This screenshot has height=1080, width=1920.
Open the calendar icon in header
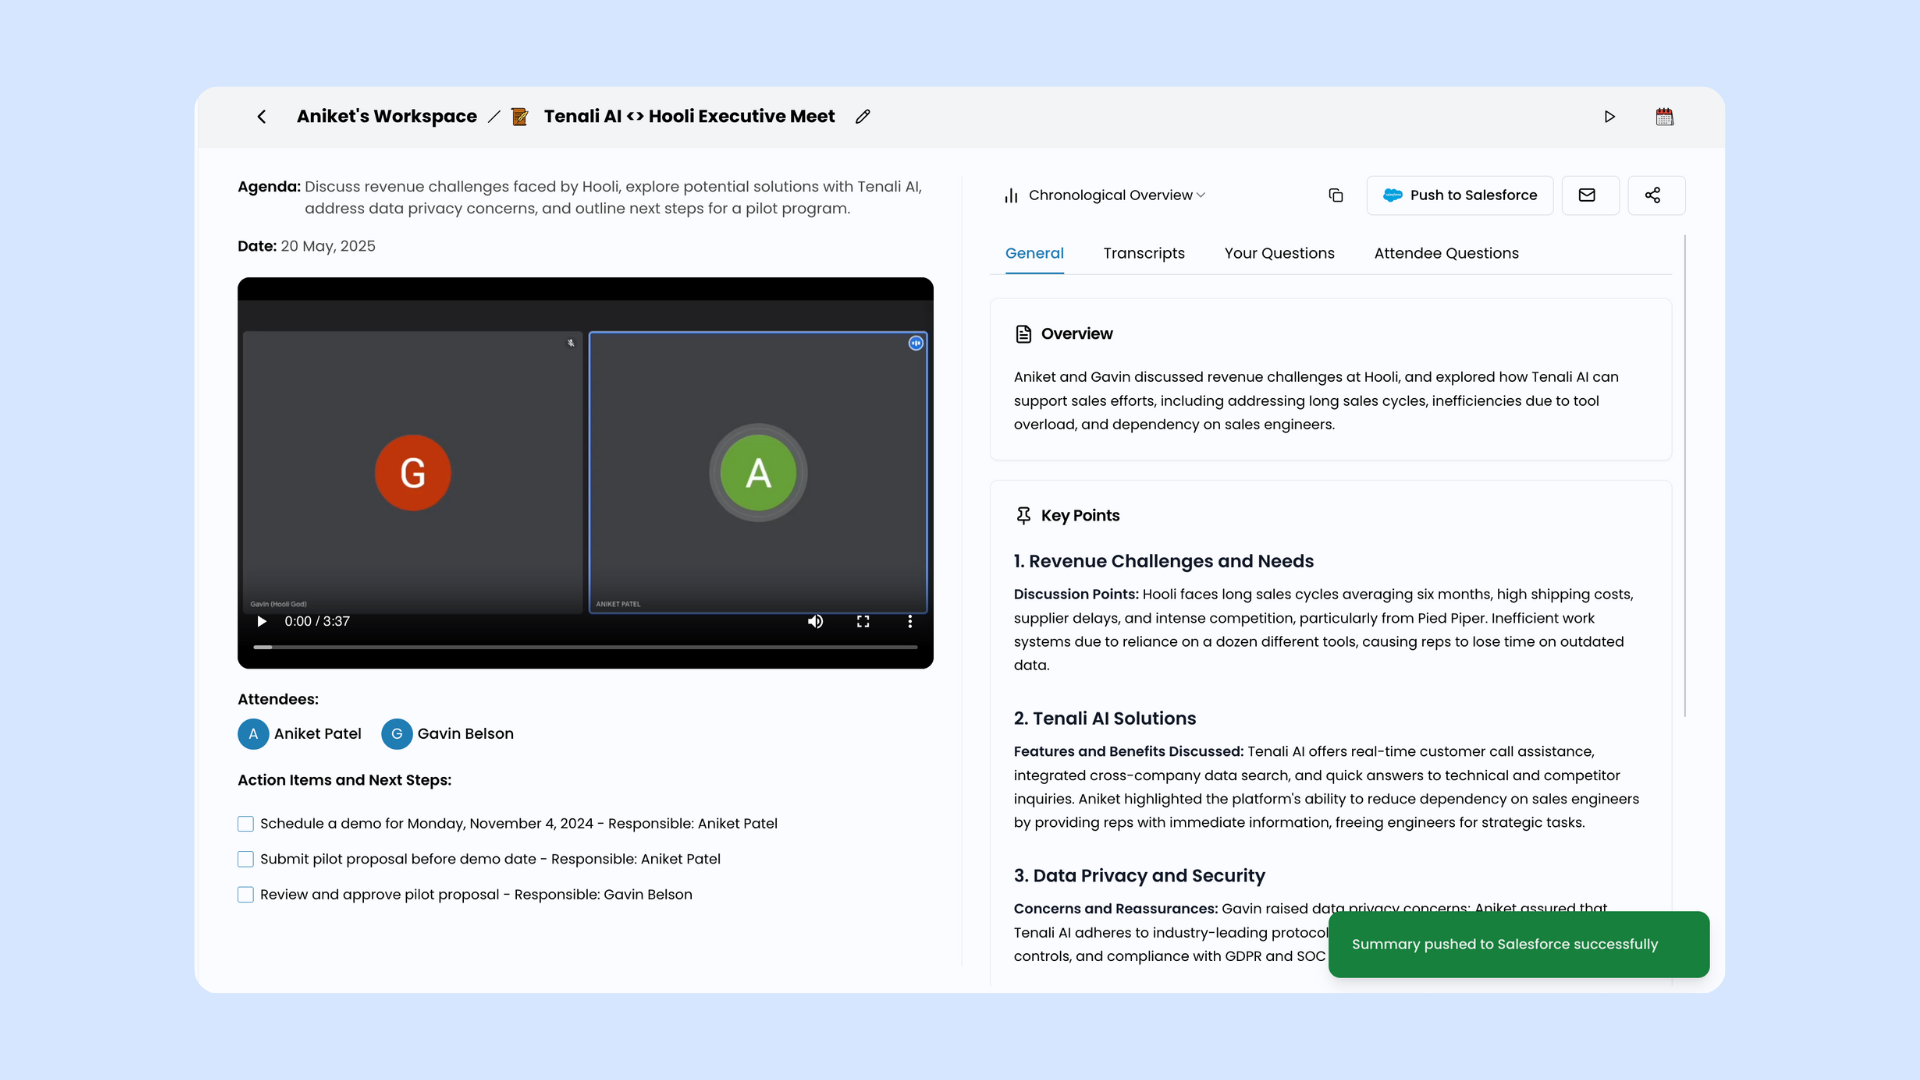(1664, 117)
